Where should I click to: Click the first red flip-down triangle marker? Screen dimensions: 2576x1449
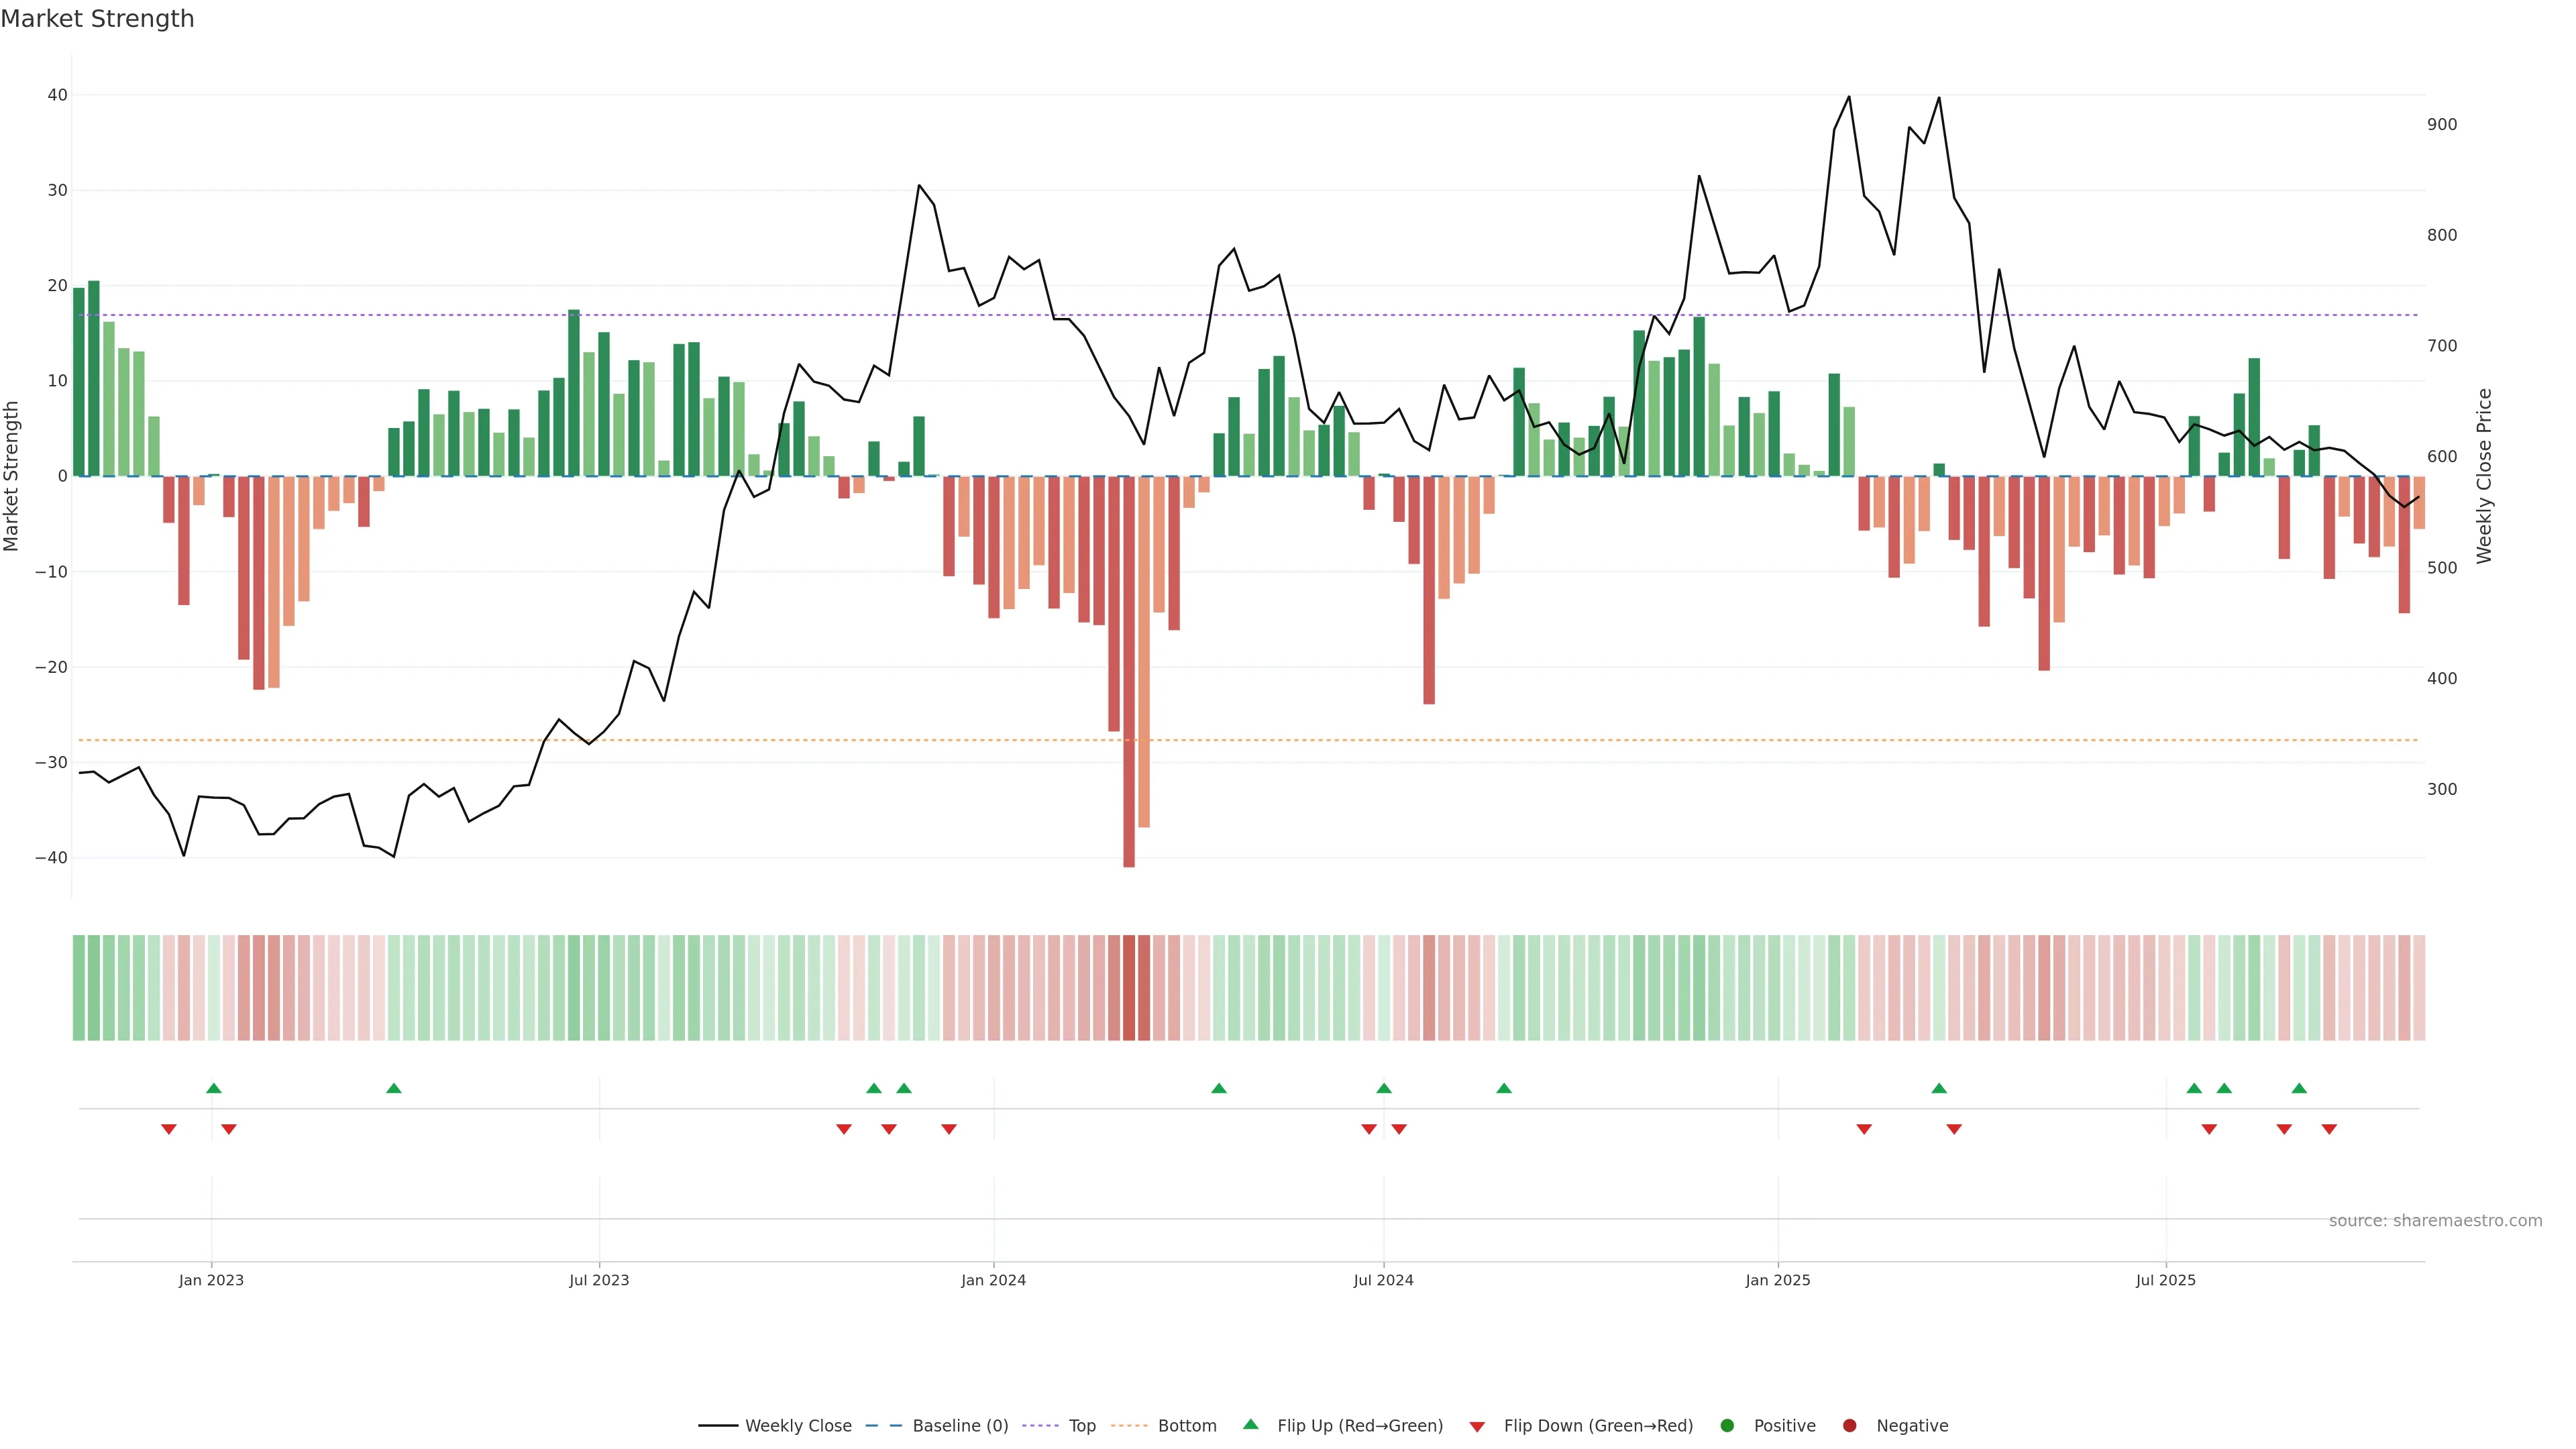[x=169, y=1129]
